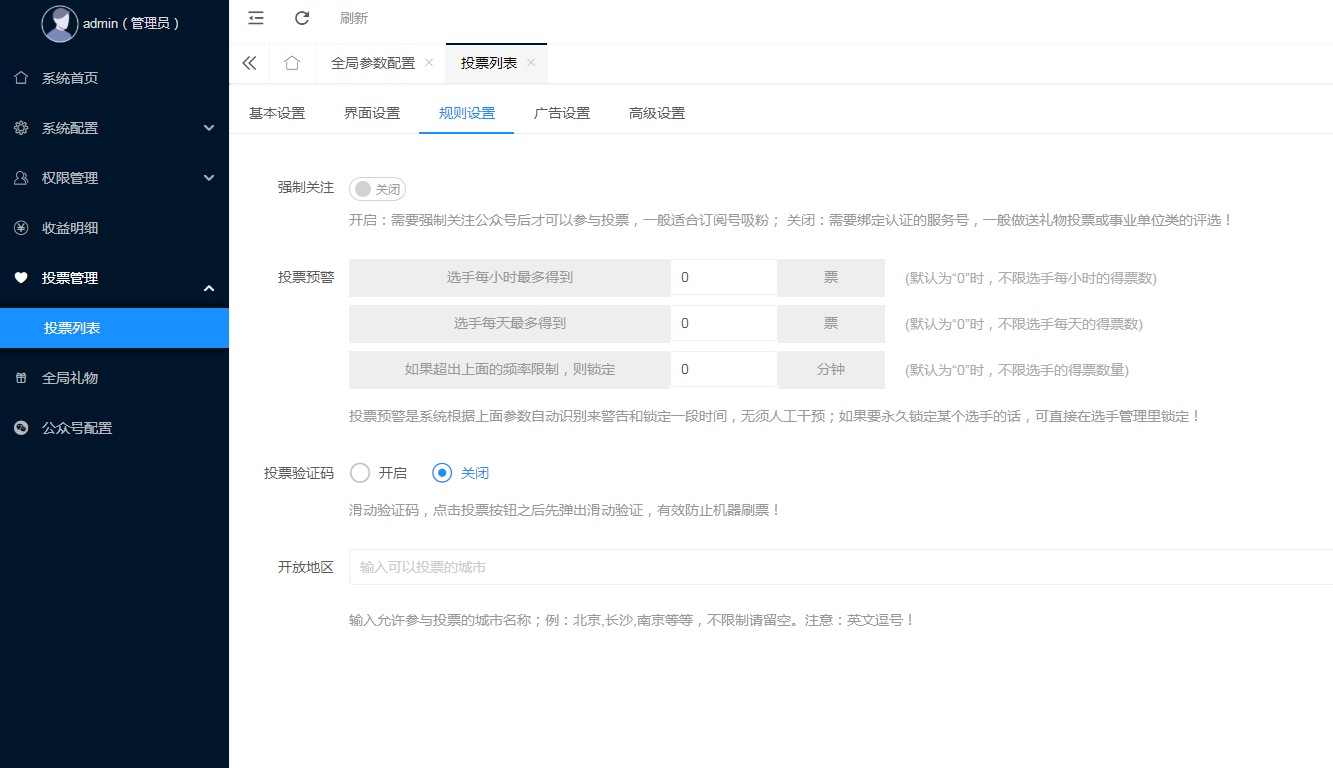Close the 投票列表 tab
Viewport: 1333px width, 768px height.
click(531, 62)
